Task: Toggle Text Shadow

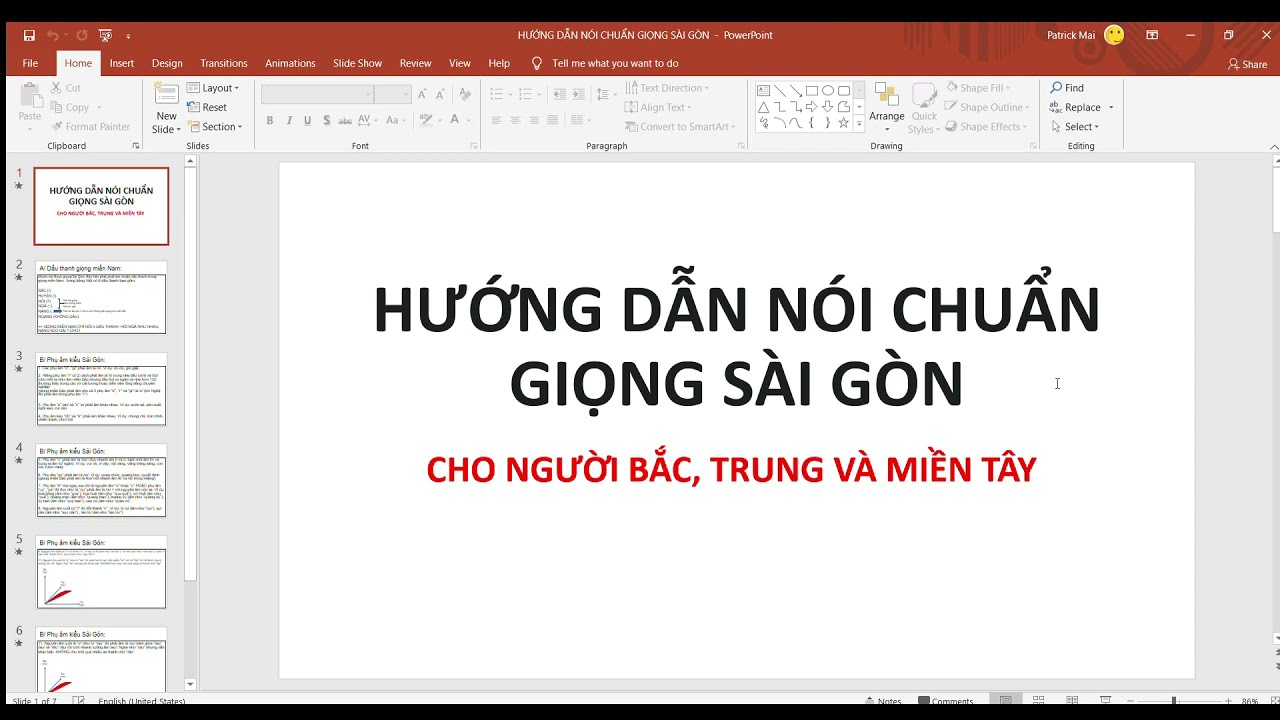Action: pos(327,120)
